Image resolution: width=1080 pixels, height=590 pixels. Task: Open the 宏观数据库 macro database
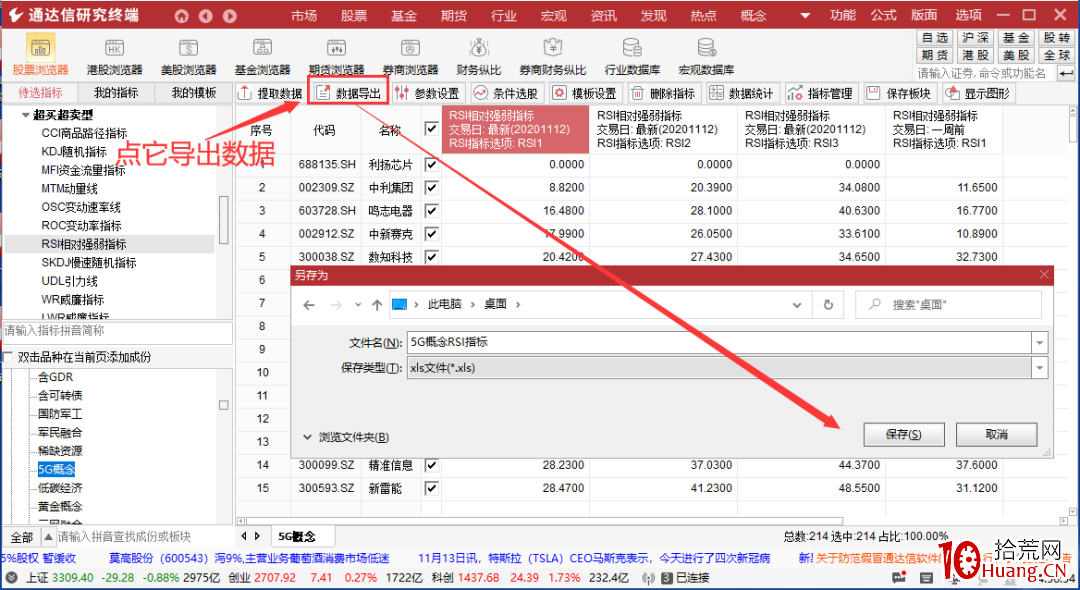(x=706, y=56)
